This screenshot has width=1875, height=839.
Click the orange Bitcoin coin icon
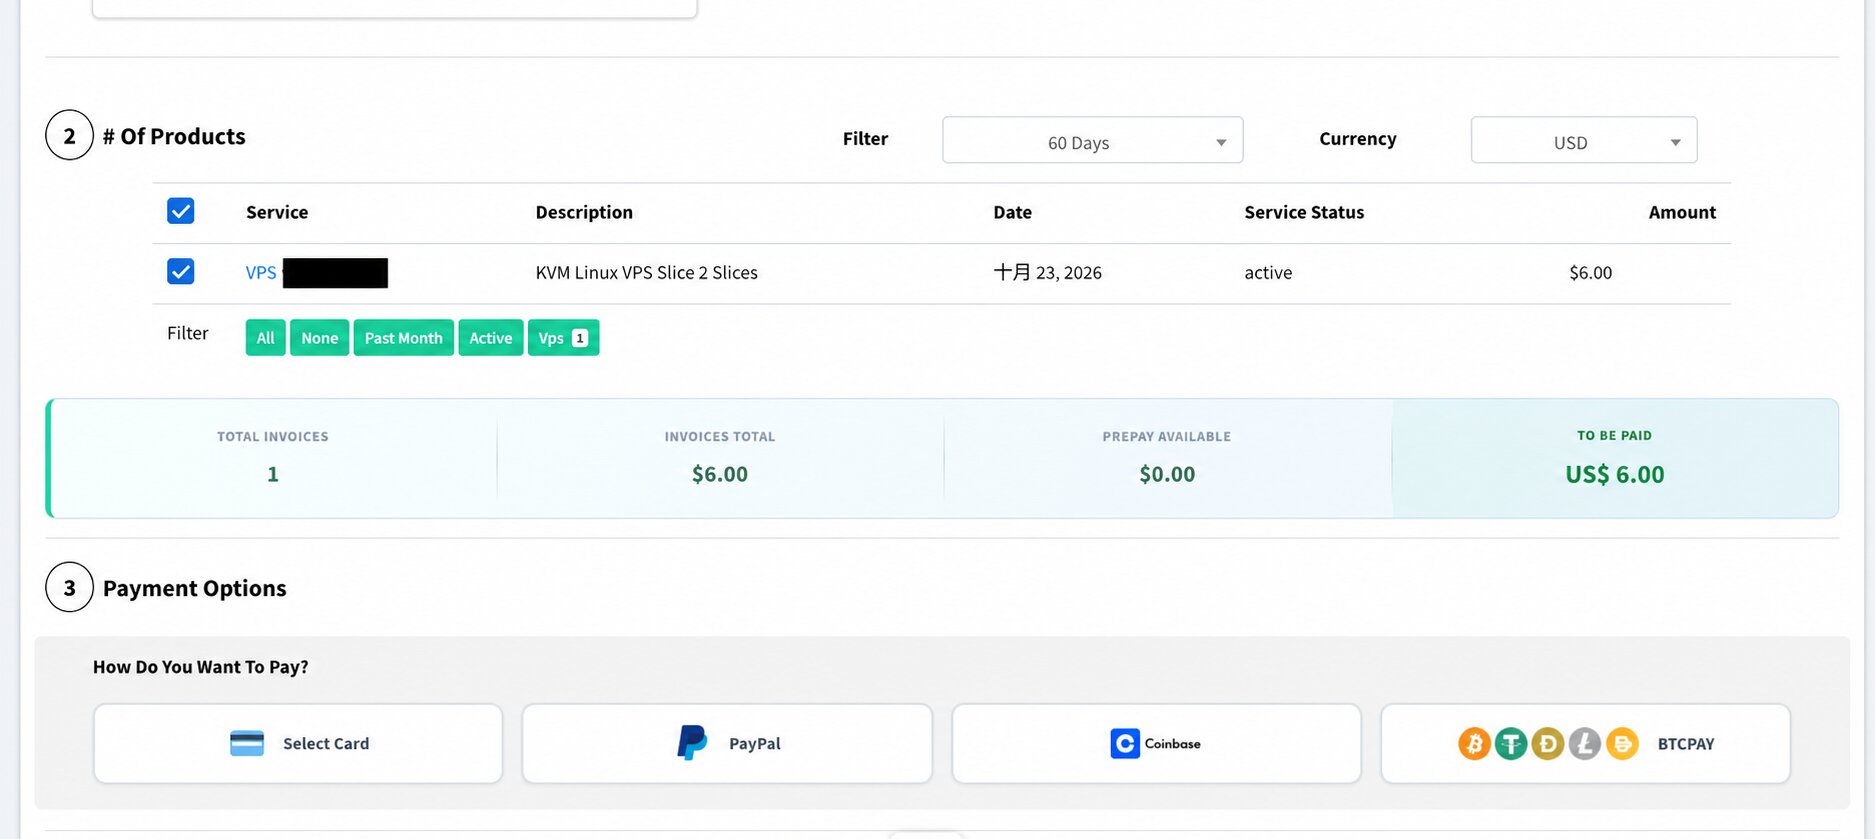(x=1474, y=744)
